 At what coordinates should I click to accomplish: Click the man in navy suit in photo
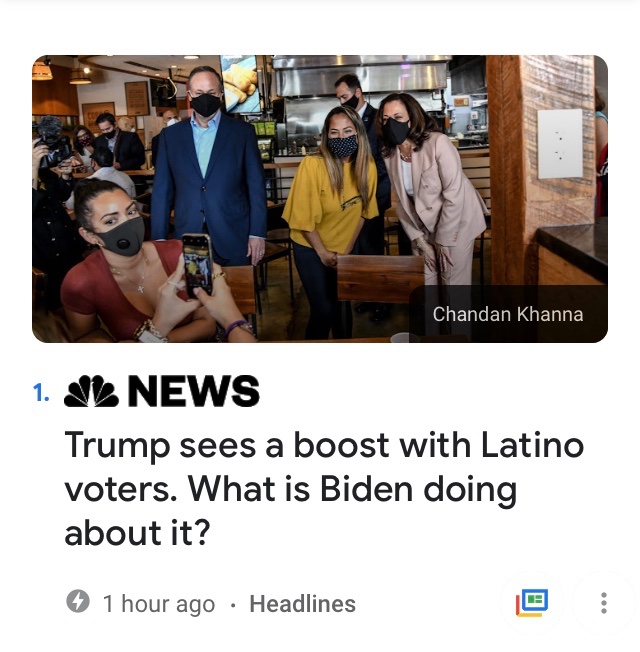pyautogui.click(x=209, y=166)
